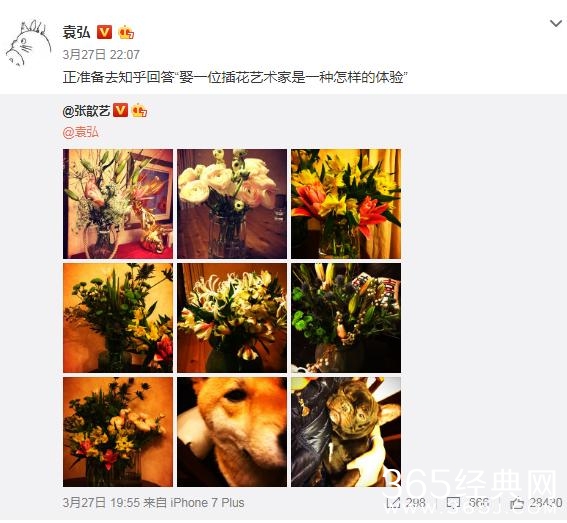The image size is (567, 523).
Task: Open the comments icon showing 566
Action: coord(453,503)
